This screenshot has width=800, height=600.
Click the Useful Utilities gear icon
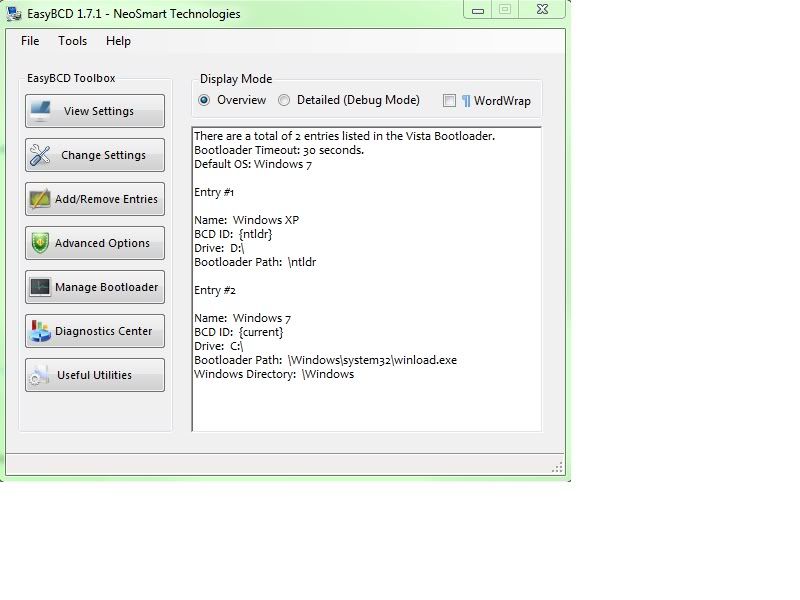pyautogui.click(x=41, y=375)
